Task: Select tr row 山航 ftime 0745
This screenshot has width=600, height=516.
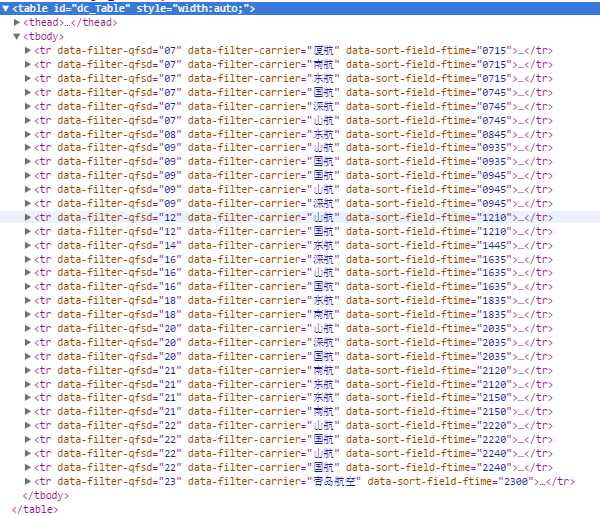Action: point(293,120)
